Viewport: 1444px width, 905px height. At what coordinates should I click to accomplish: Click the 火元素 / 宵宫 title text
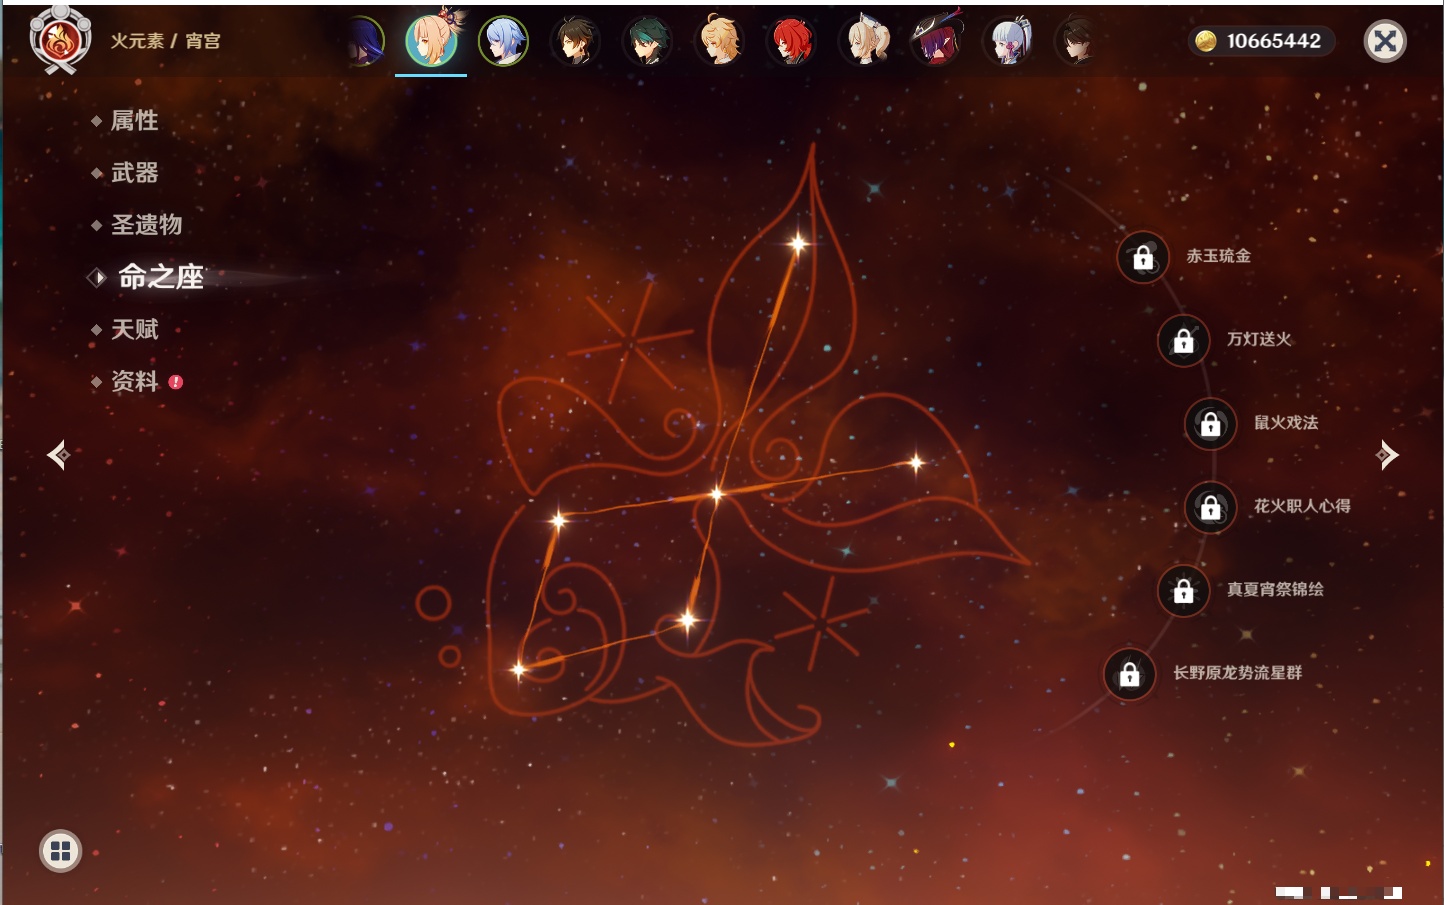[x=165, y=41]
